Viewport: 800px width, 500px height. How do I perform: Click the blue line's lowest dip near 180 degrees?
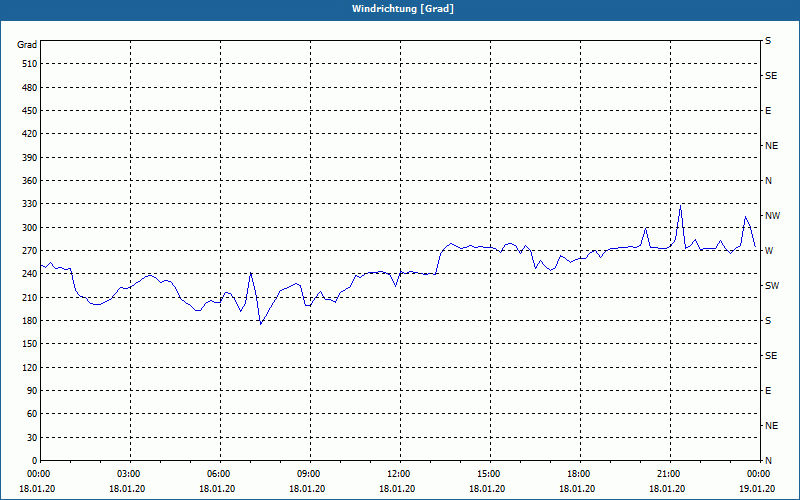(x=261, y=323)
